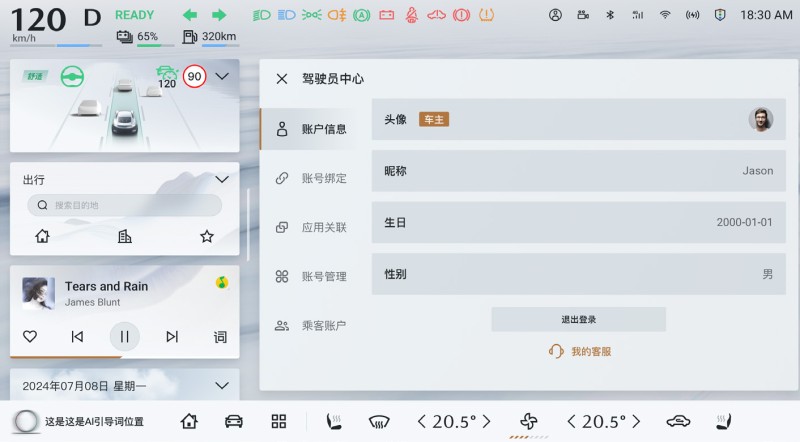Open the 应用关联 tab
The height and width of the screenshot is (442, 800).
tap(312, 227)
